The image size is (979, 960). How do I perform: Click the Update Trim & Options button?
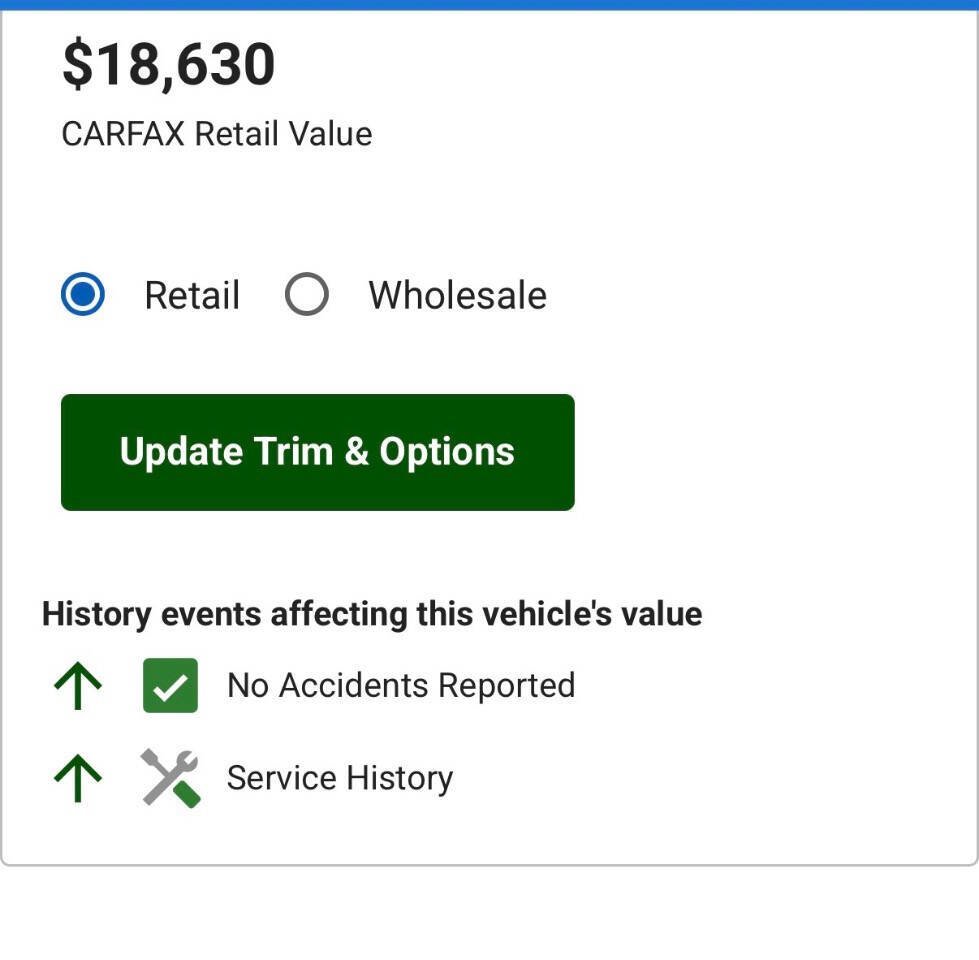pyautogui.click(x=318, y=452)
